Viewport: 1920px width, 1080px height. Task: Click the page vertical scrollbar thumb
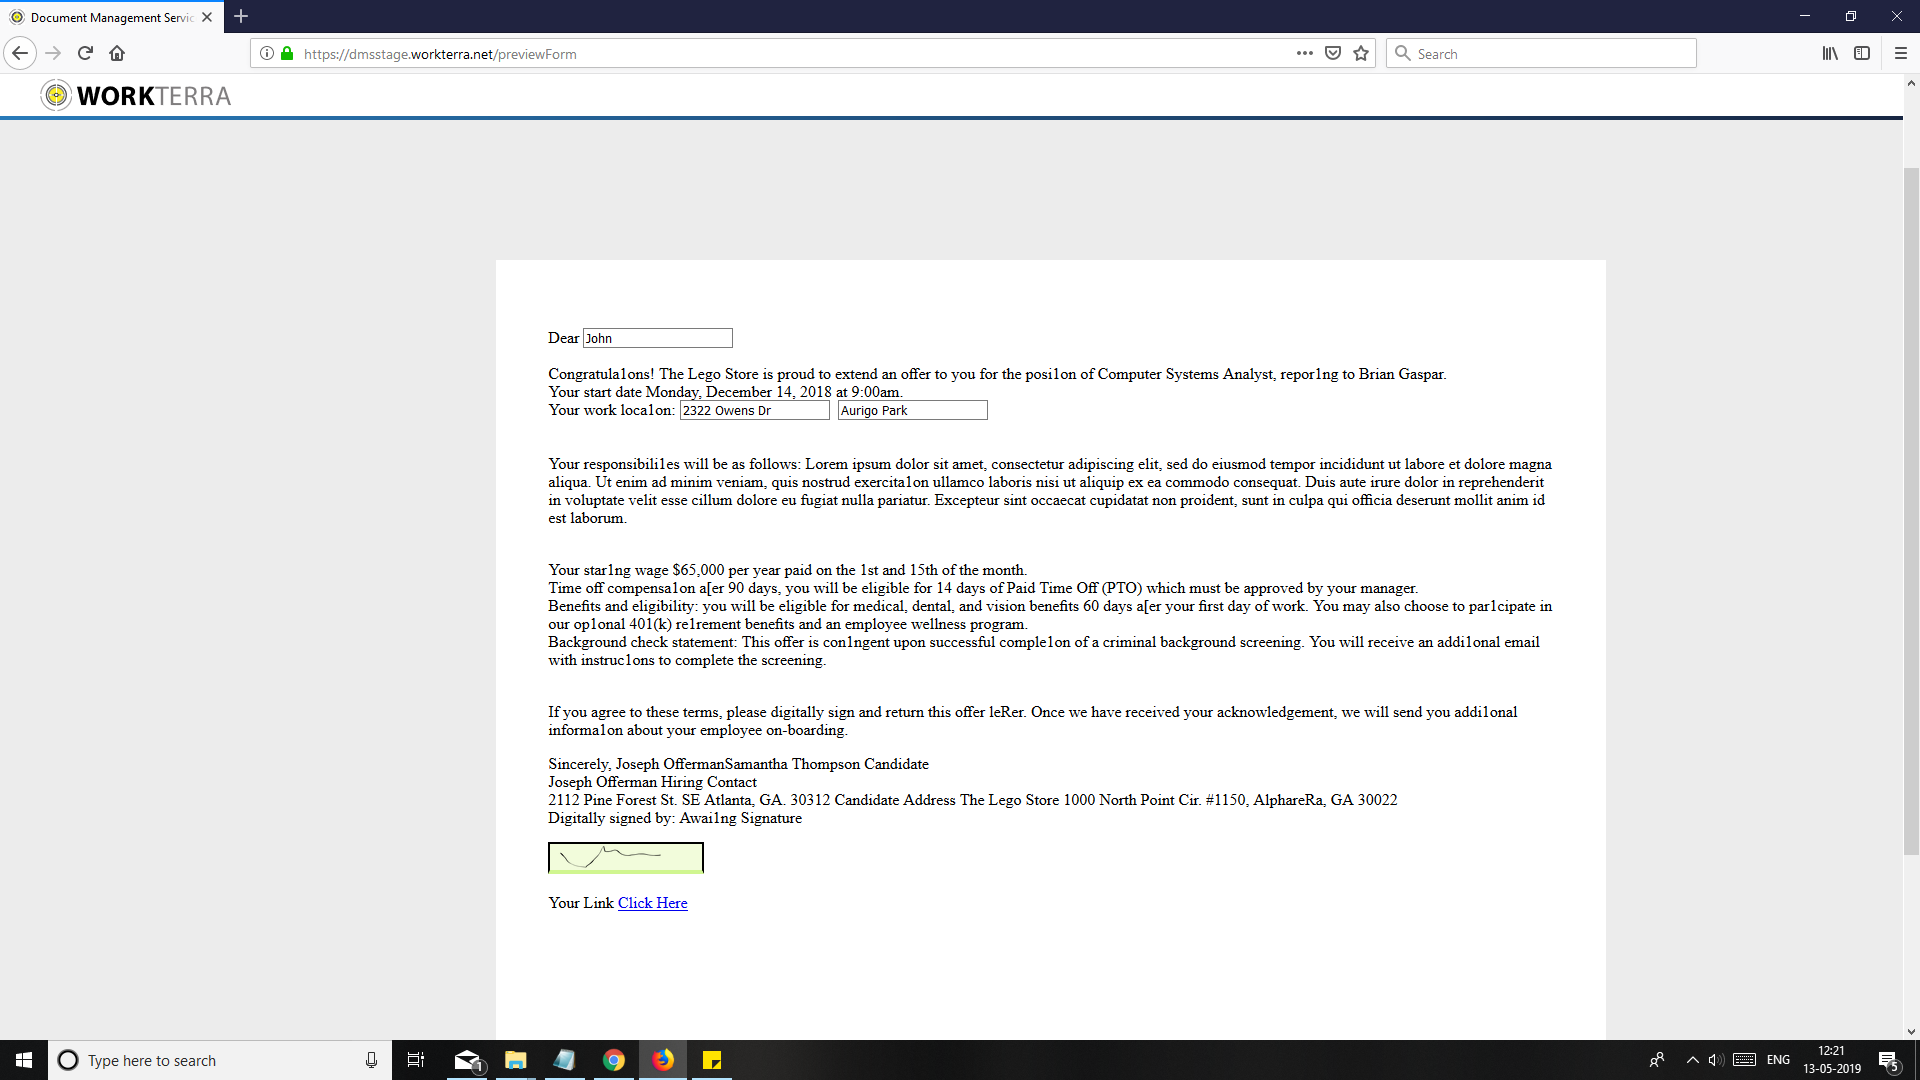coord(1911,510)
